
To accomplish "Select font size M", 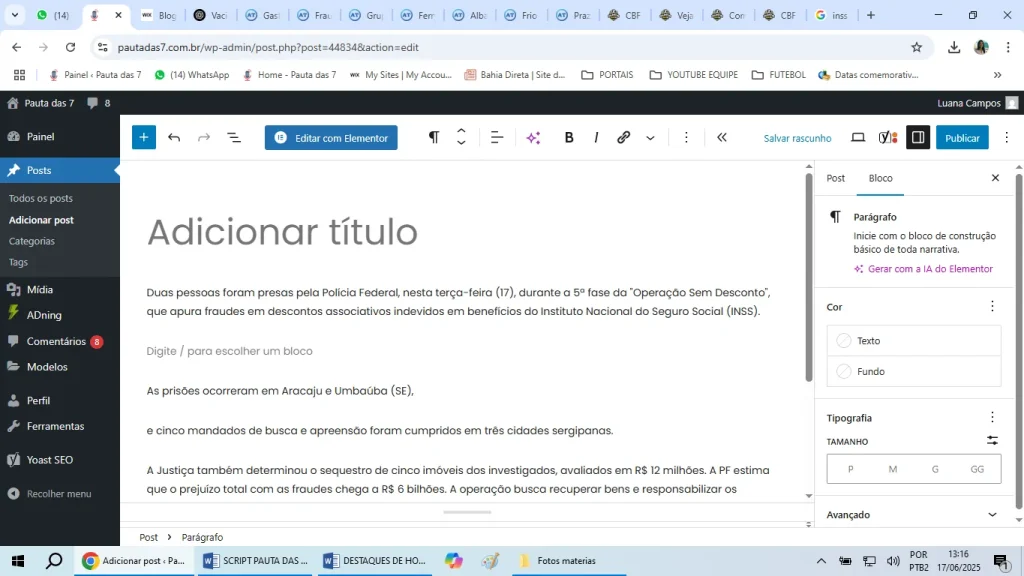I will pos(893,469).
